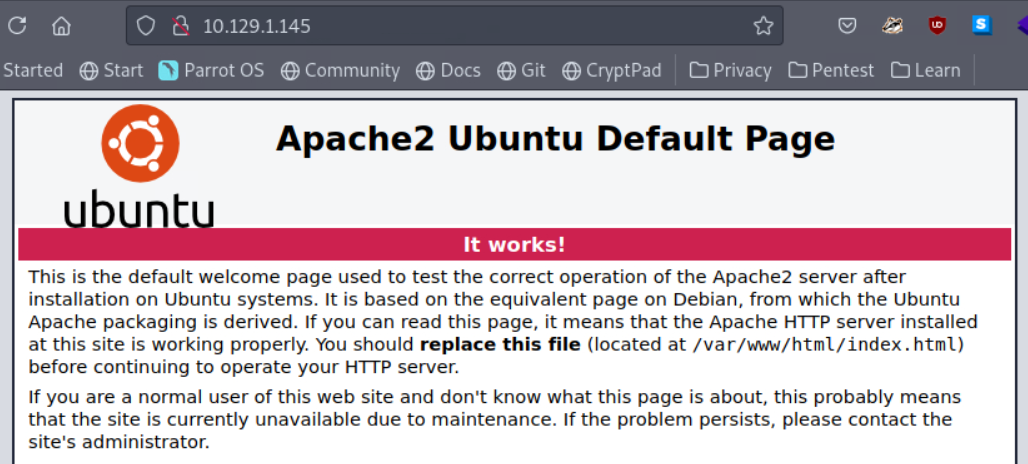Expand the Learn bookmarks folder
The image size is (1028, 464).
coord(925,70)
